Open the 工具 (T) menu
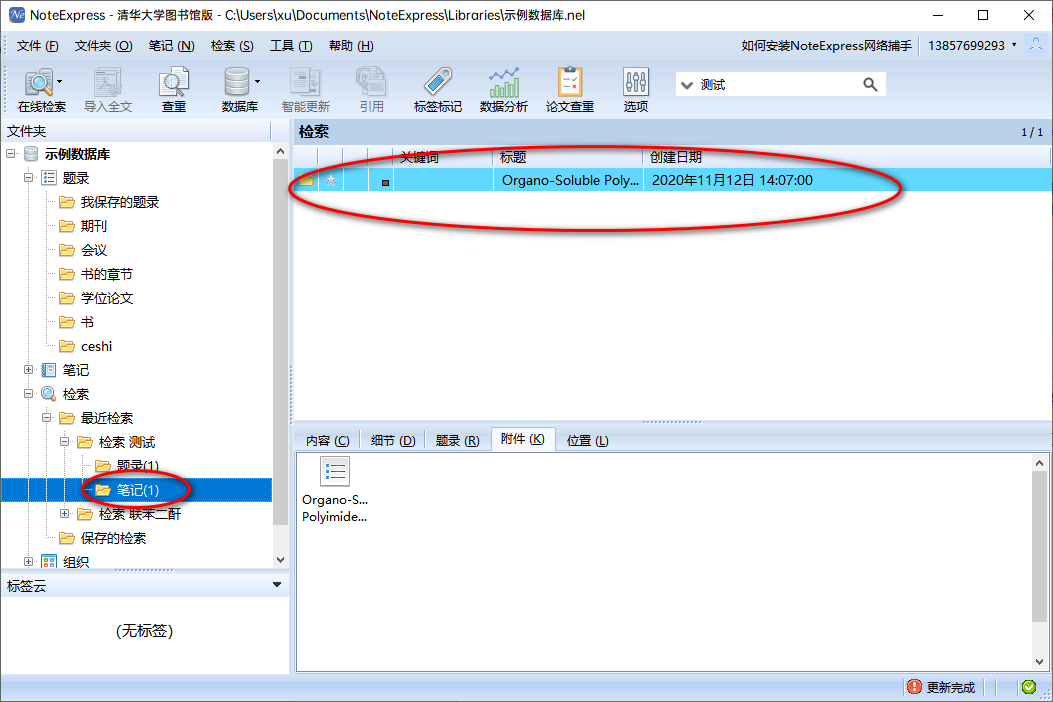1053x702 pixels. pyautogui.click(x=291, y=46)
